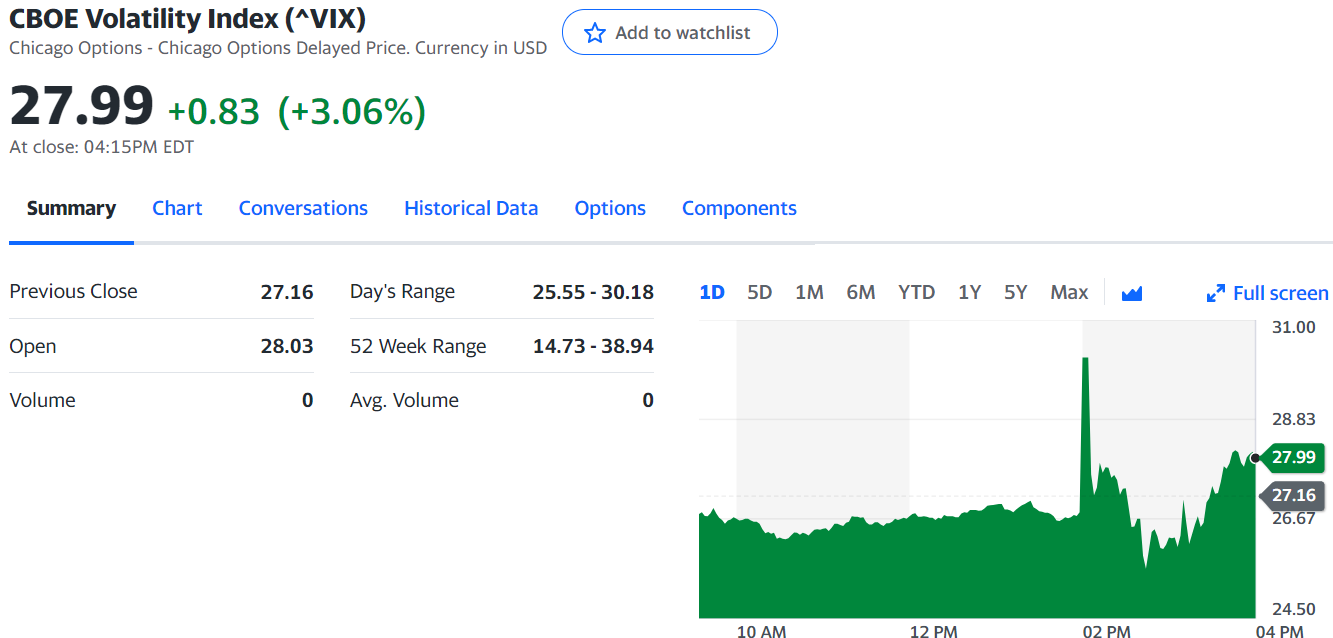Image resolution: width=1333 pixels, height=638 pixels.
Task: Click the Avg. Volume label
Action: (404, 400)
